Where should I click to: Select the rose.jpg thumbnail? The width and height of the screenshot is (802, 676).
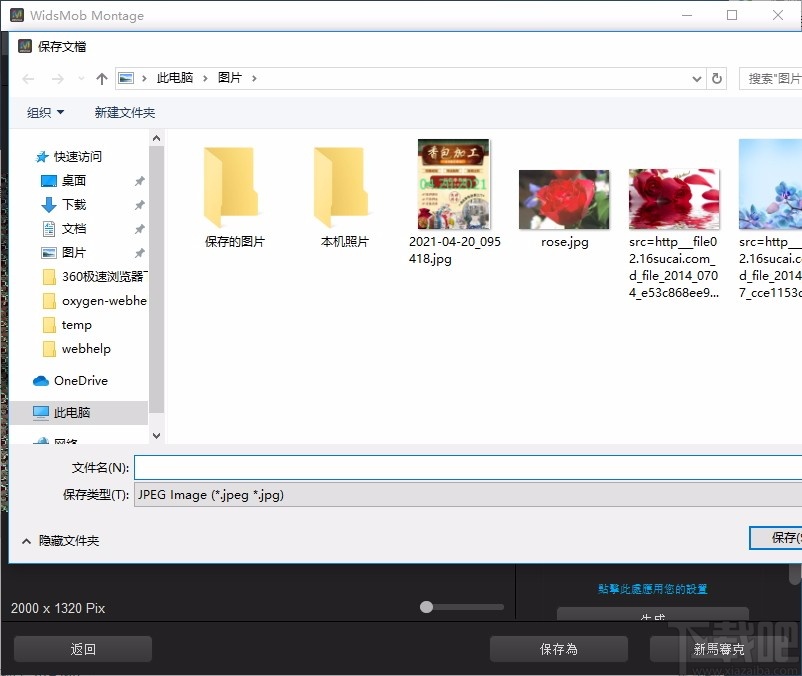point(564,196)
